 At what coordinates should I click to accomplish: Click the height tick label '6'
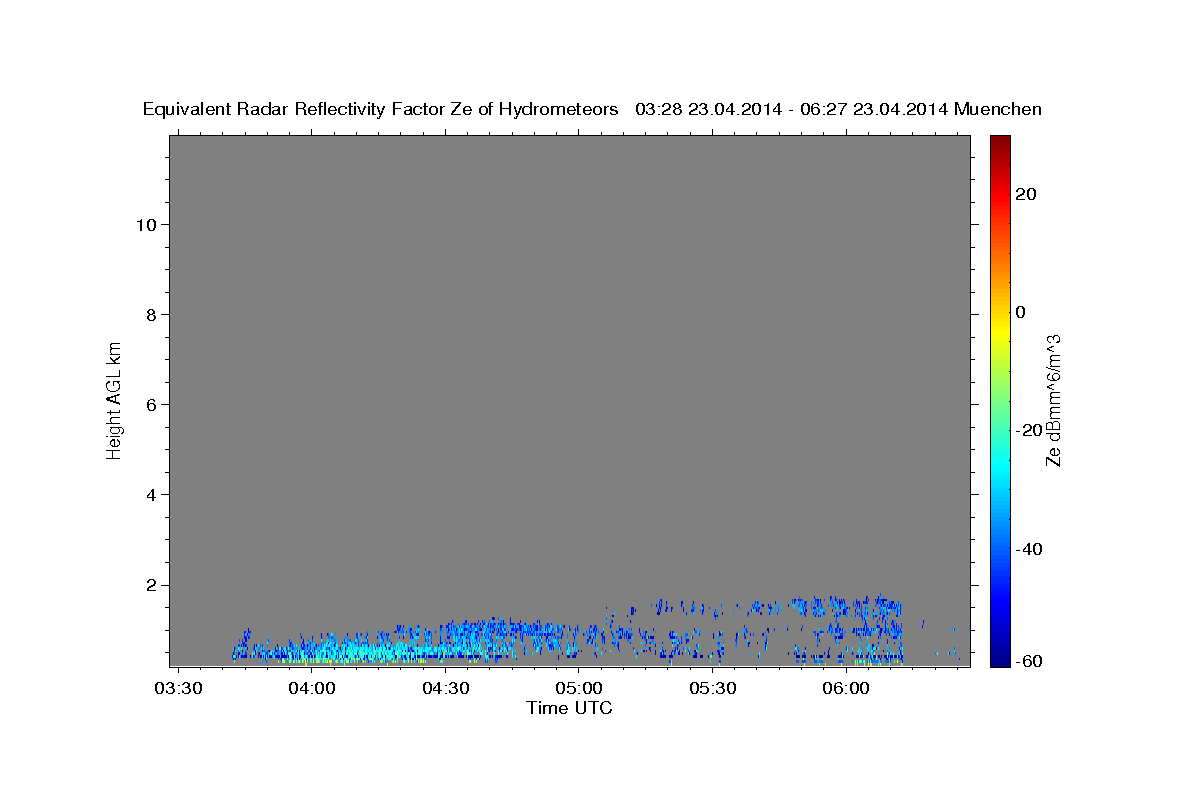point(149,404)
